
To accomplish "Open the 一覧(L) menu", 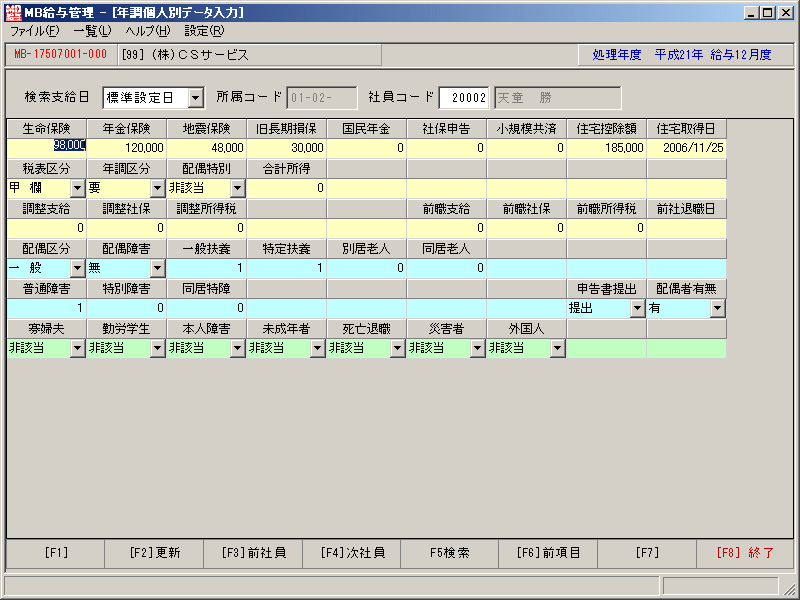I will [x=92, y=31].
